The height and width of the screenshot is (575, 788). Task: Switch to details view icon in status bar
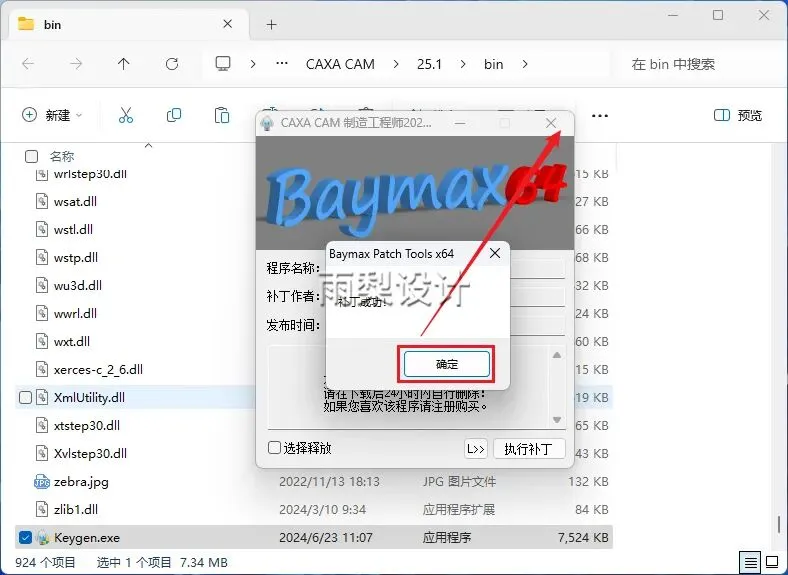pos(750,562)
